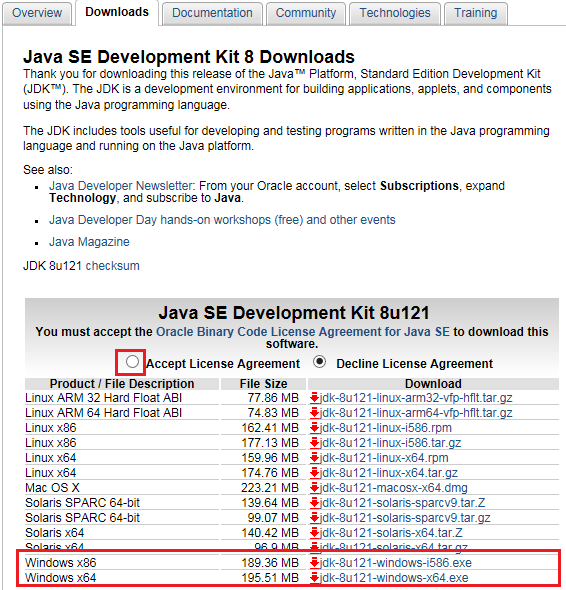Click download arrow icon beside jdk-8u121-solaris-sparcv9.tar.Z
The height and width of the screenshot is (590, 566).
pos(315,503)
